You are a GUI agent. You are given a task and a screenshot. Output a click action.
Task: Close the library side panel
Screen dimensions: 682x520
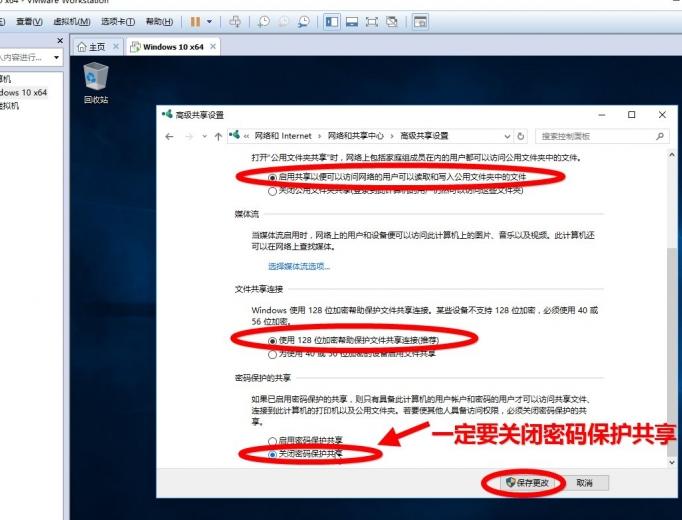tap(60, 40)
